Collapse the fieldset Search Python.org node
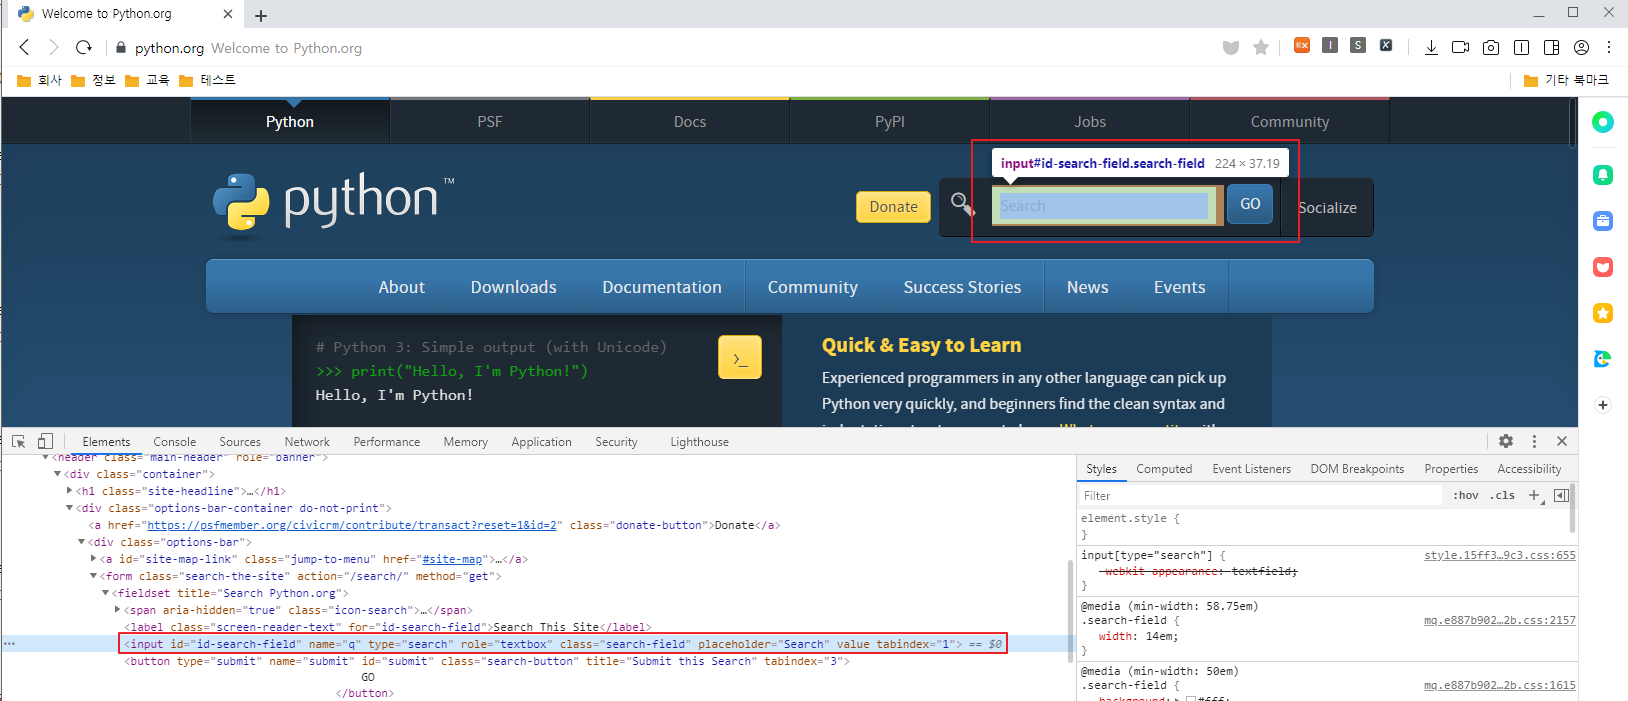The height and width of the screenshot is (701, 1628). 105,593
